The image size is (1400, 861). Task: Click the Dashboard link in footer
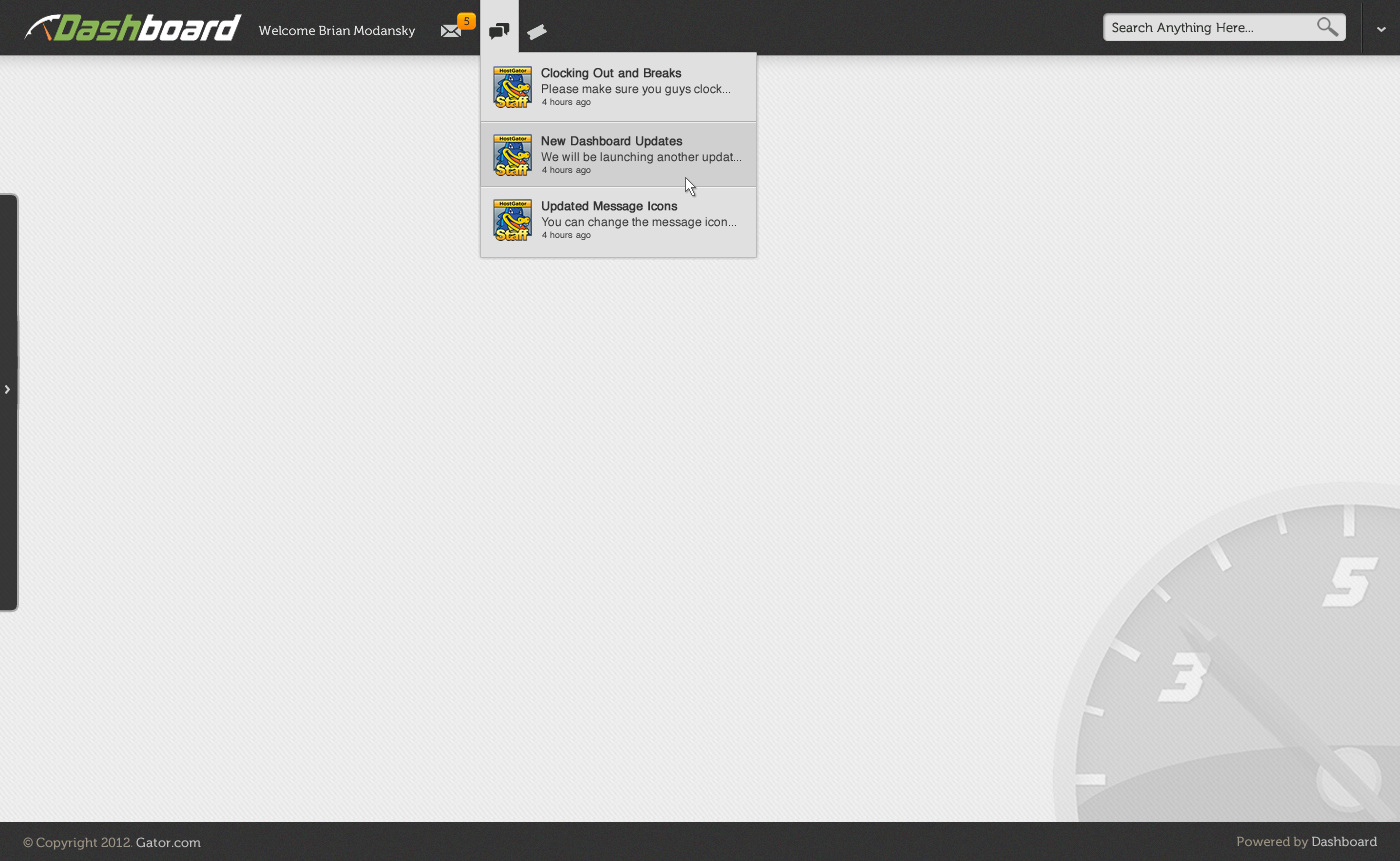pos(1344,841)
